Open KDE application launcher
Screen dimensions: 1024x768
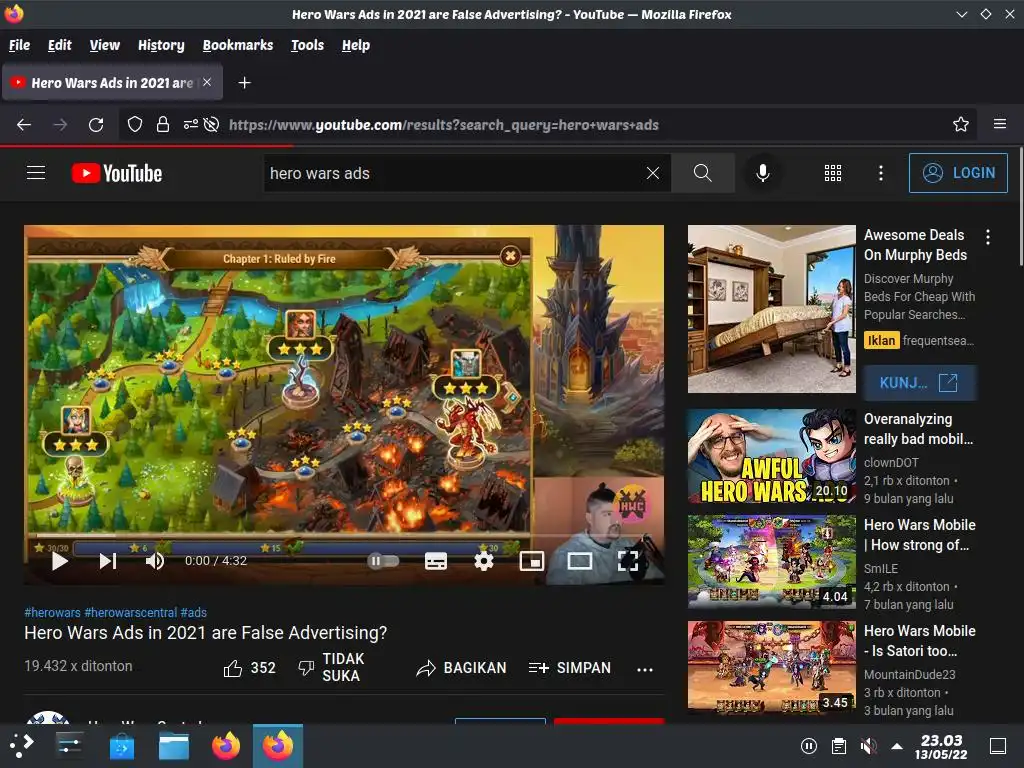point(22,745)
